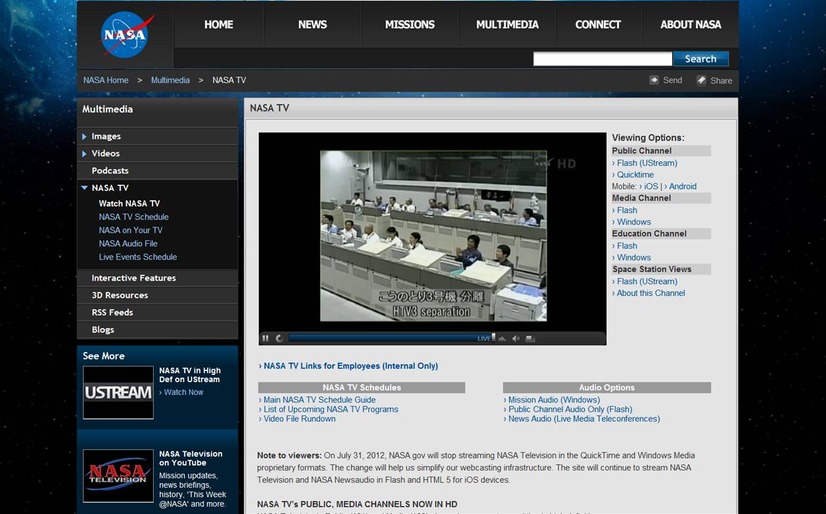The image size is (826, 514).
Task: Open the CONNECT navigation tab
Action: [598, 25]
